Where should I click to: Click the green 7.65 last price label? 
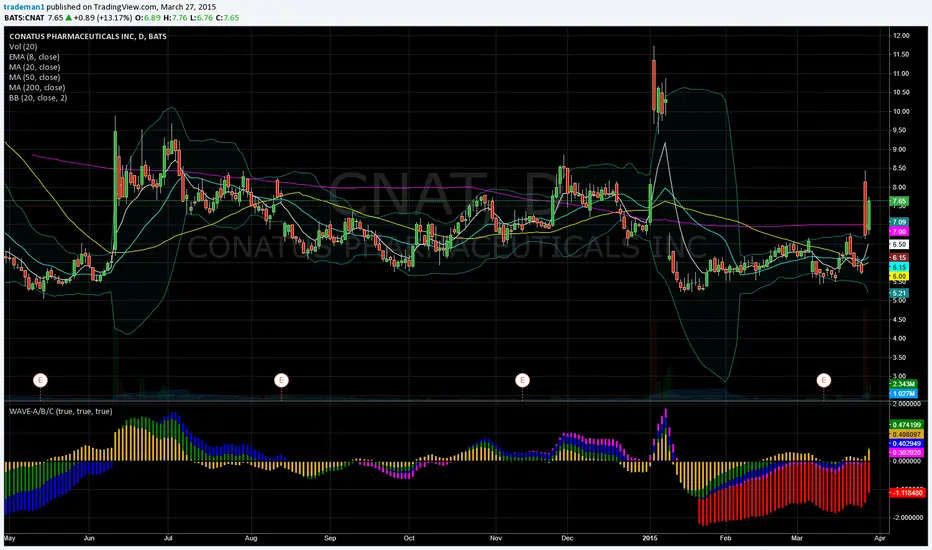[899, 202]
